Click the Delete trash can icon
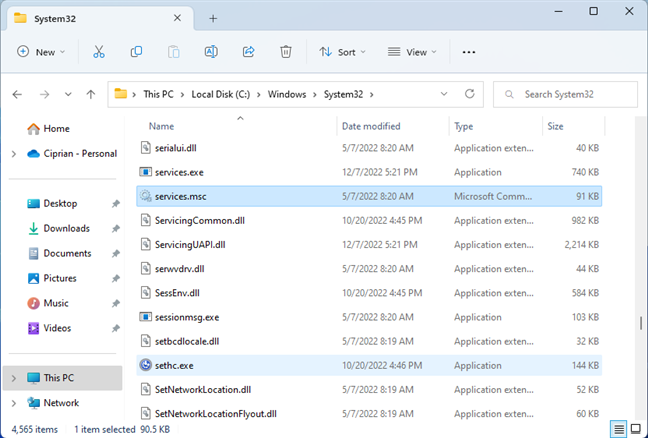648x438 pixels. coord(286,52)
